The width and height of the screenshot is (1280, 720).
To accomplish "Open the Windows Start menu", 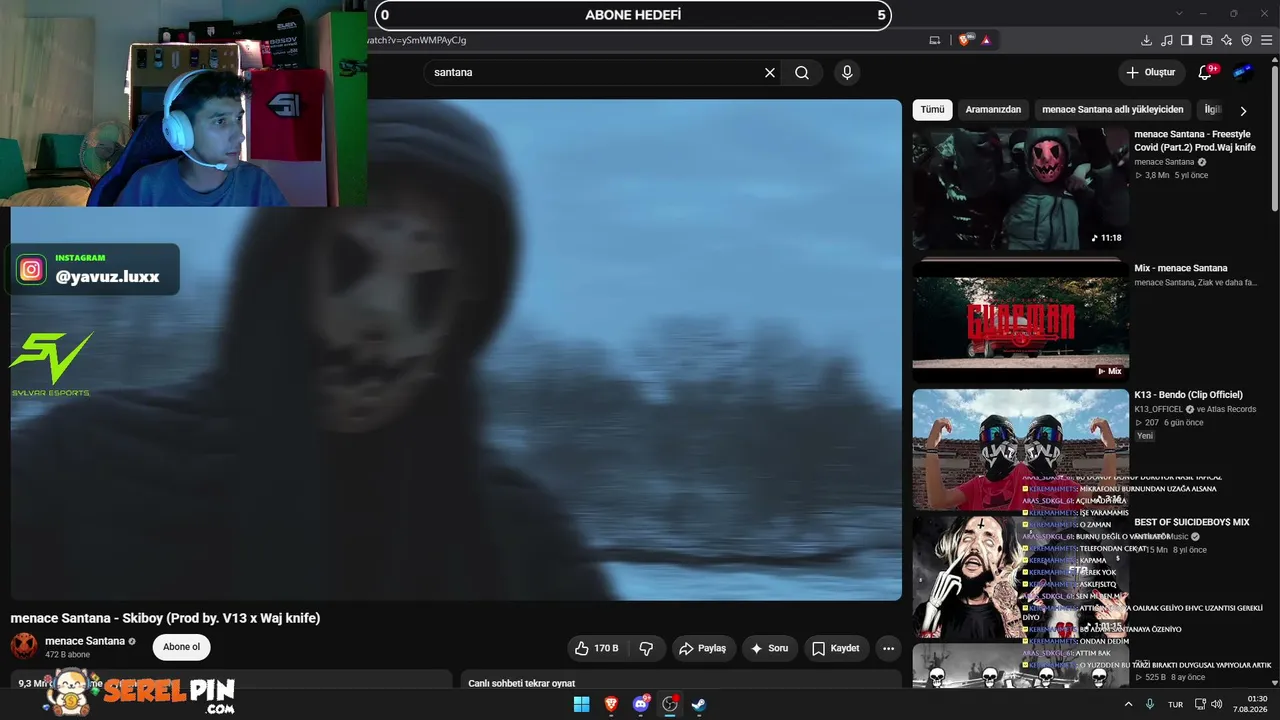I will tap(581, 704).
